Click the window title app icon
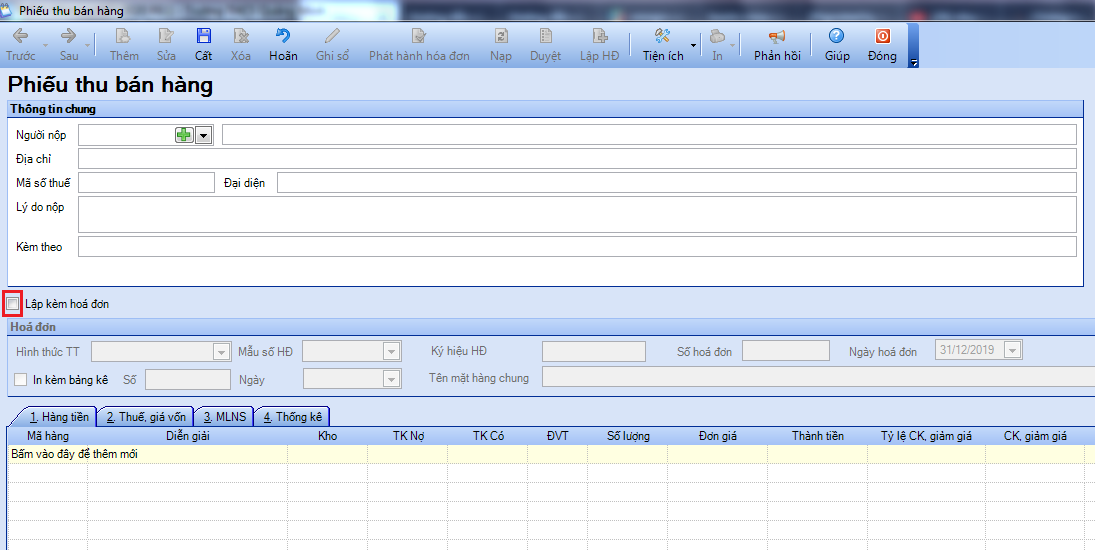 (6, 10)
